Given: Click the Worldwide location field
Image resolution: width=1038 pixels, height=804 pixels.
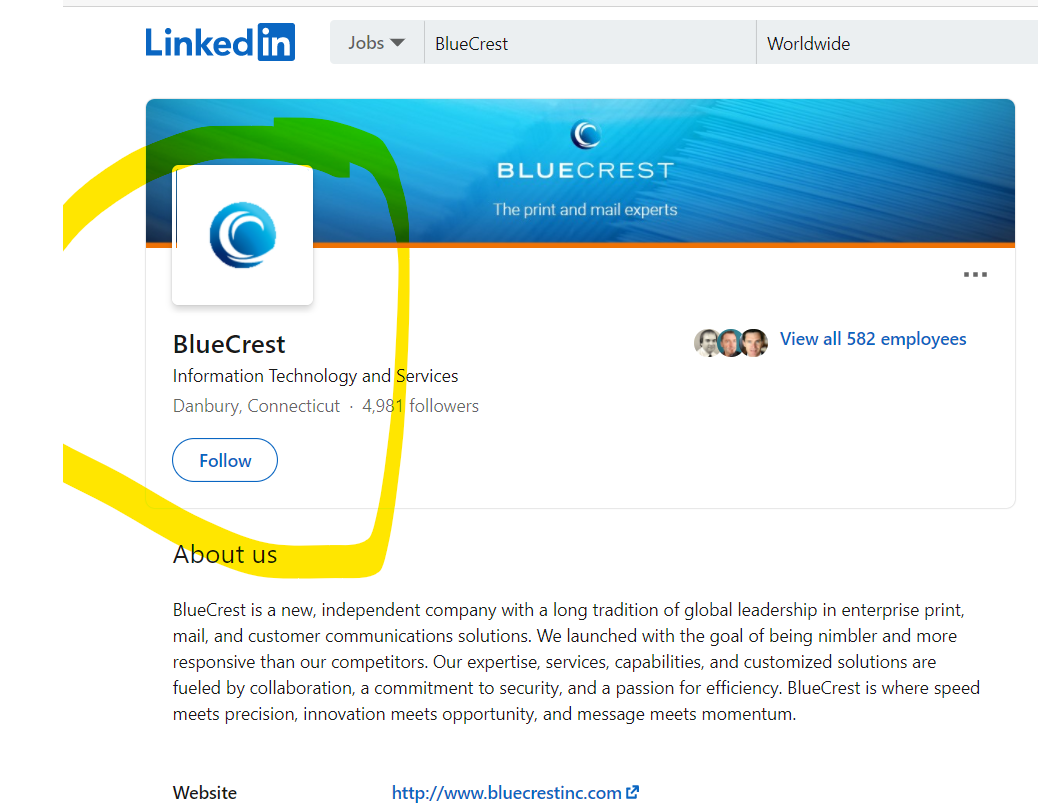Looking at the screenshot, I should pos(897,42).
